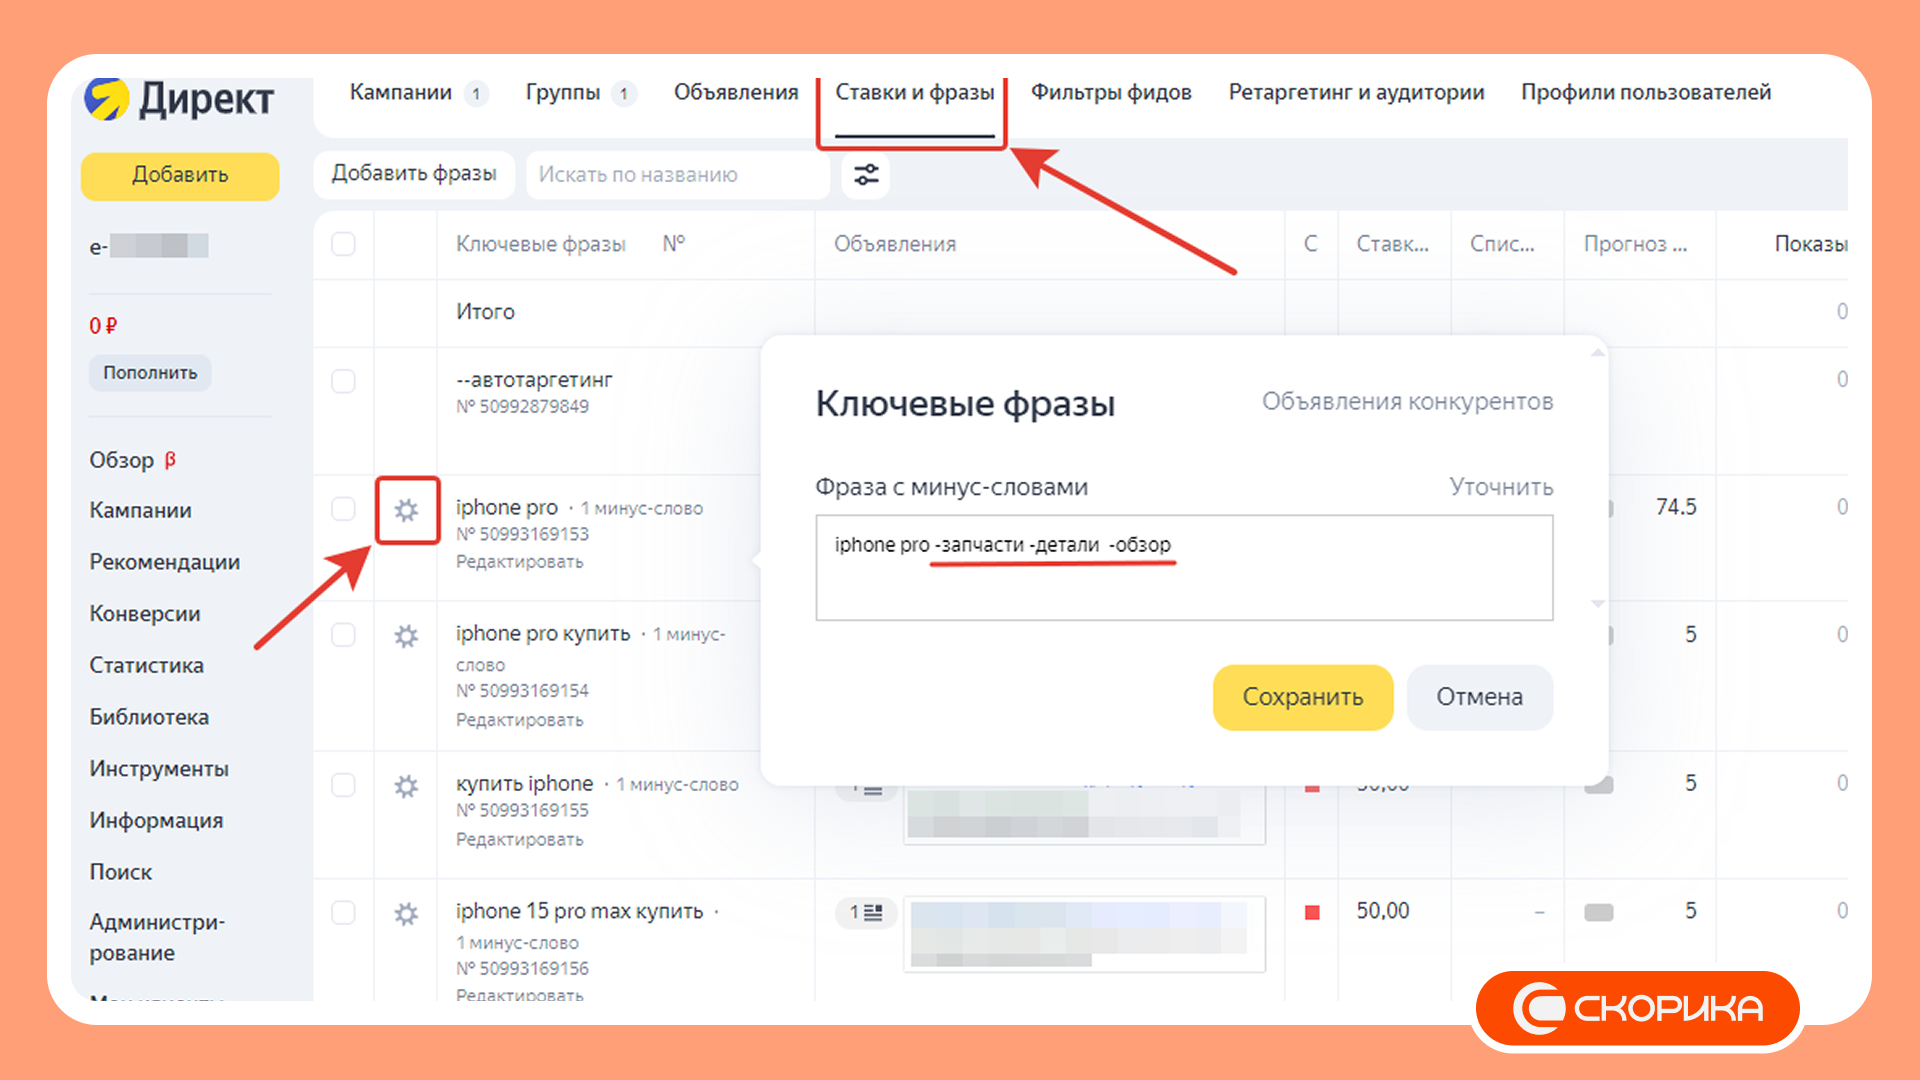The height and width of the screenshot is (1080, 1920).
Task: Click Редактировать under iphone pro купить
Action: click(519, 720)
